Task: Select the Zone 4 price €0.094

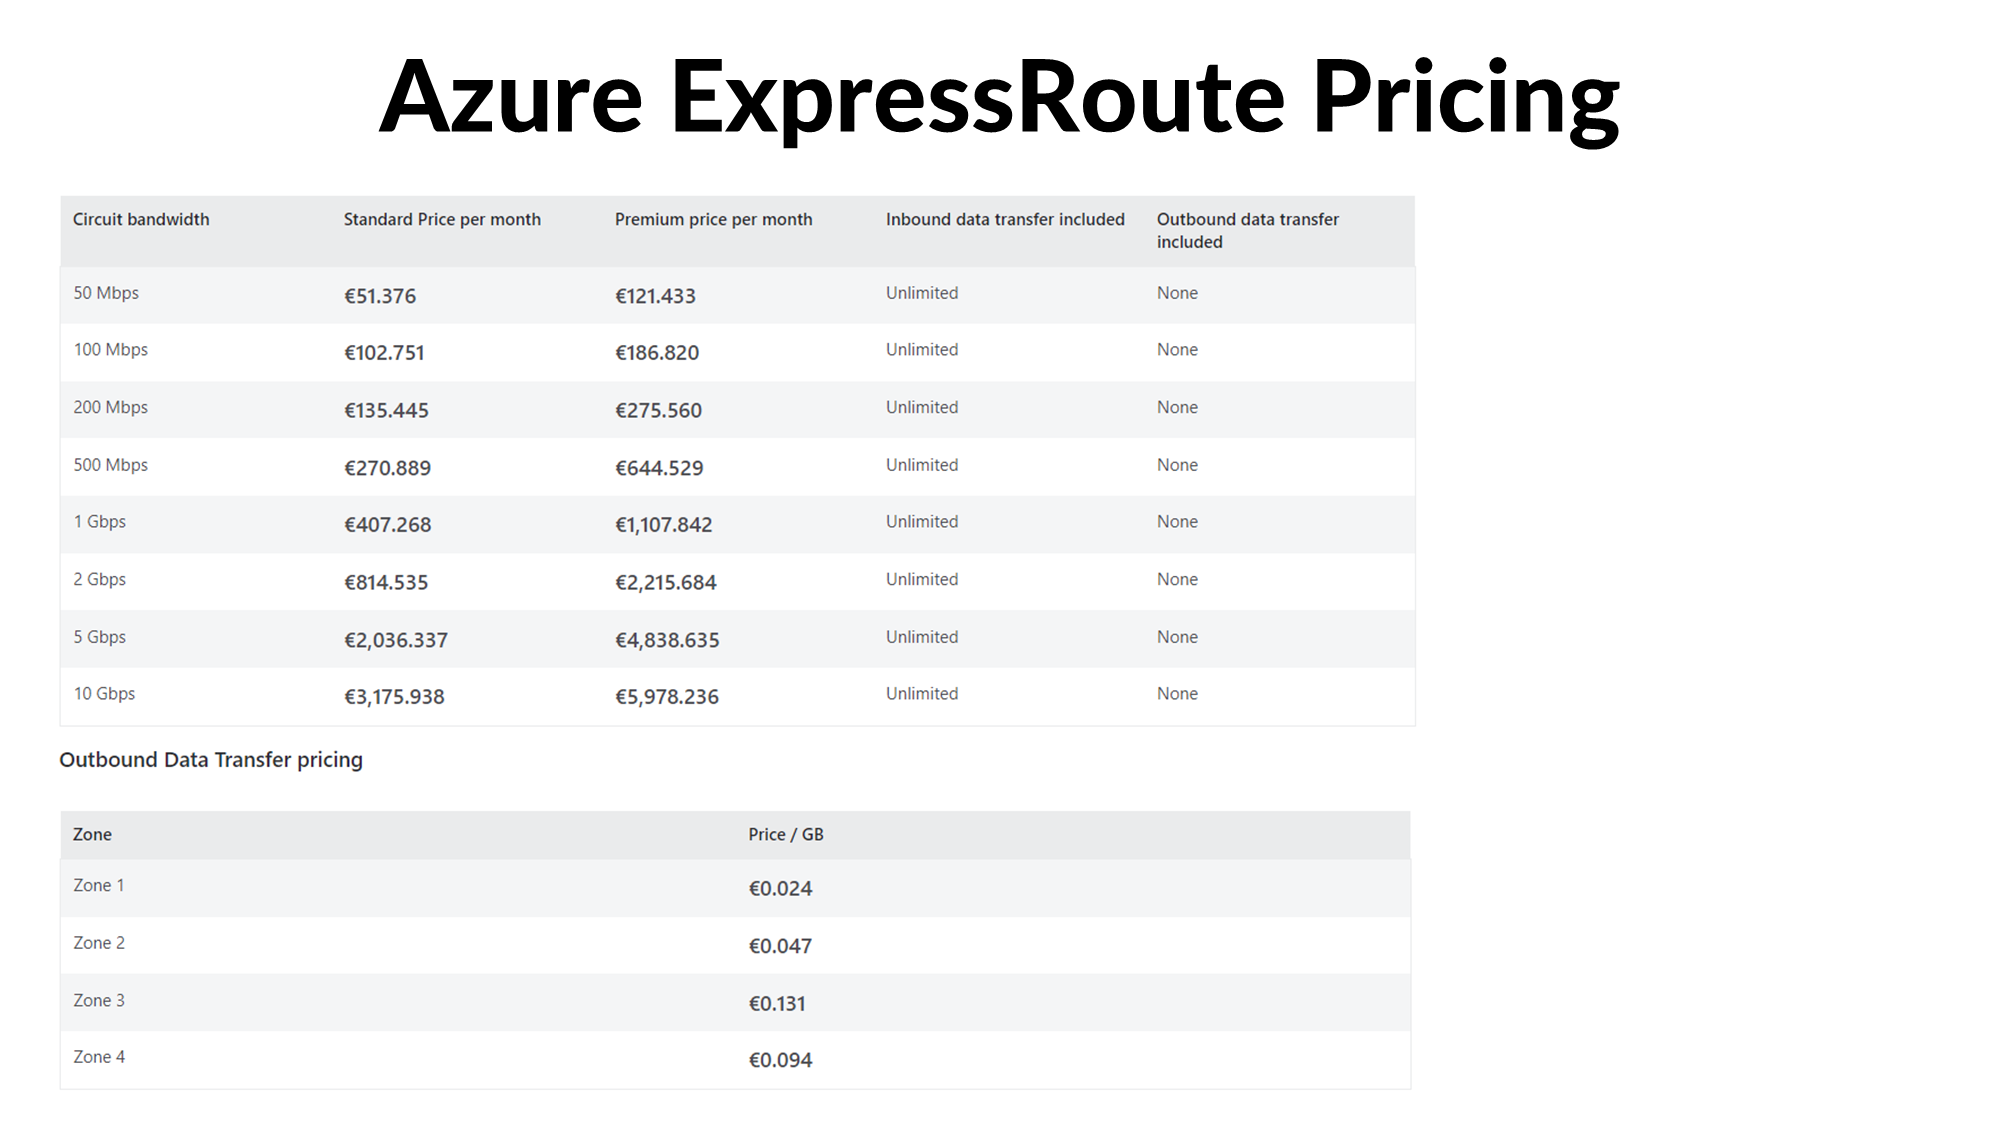Action: [x=780, y=1060]
